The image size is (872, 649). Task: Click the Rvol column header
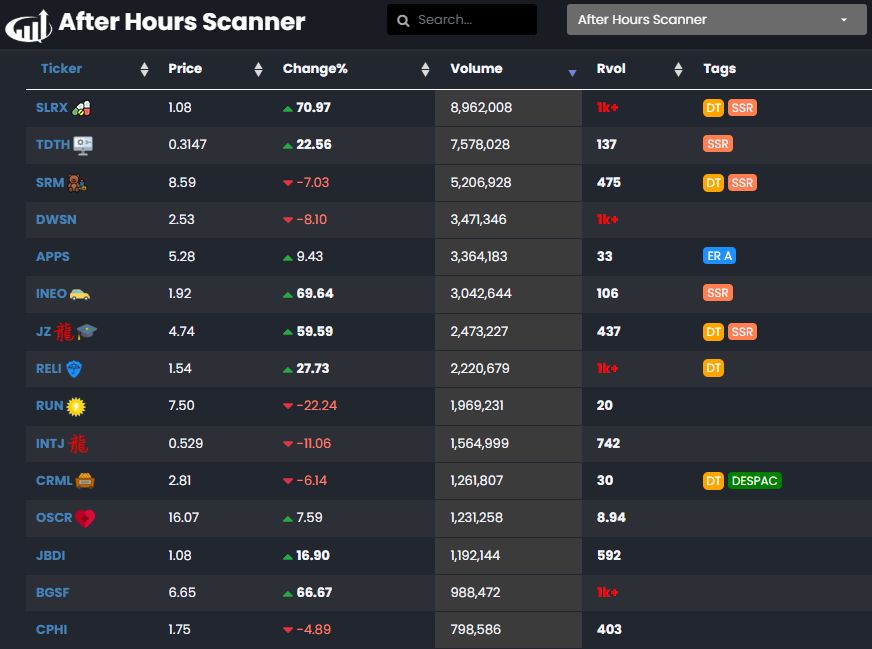[611, 68]
